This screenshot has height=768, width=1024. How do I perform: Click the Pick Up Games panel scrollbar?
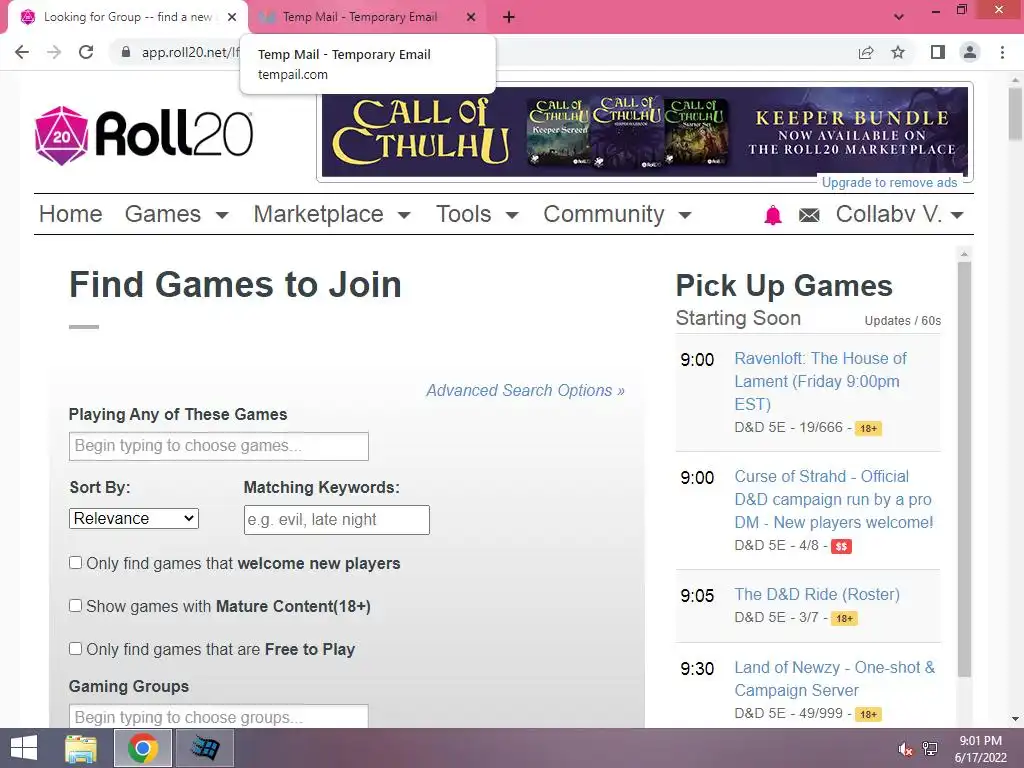coord(965,469)
